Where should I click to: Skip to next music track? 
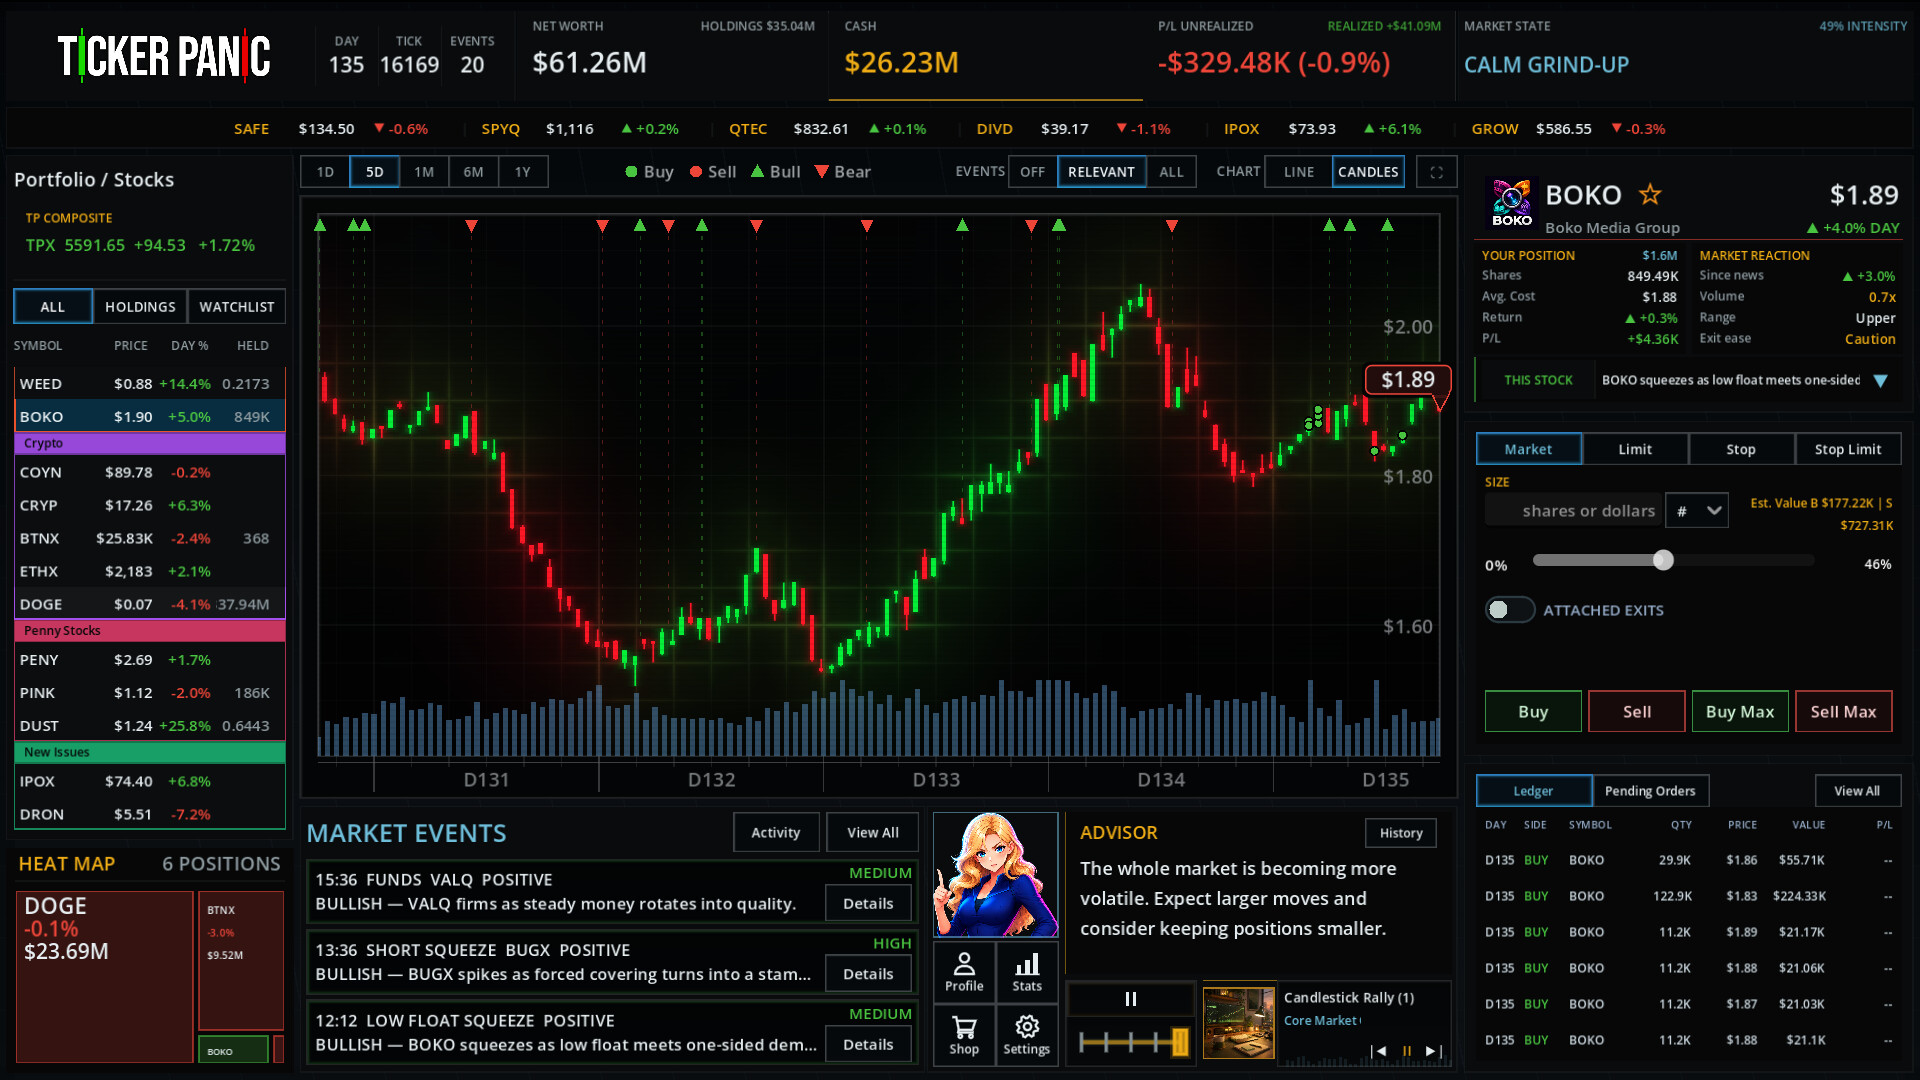[1433, 1051]
